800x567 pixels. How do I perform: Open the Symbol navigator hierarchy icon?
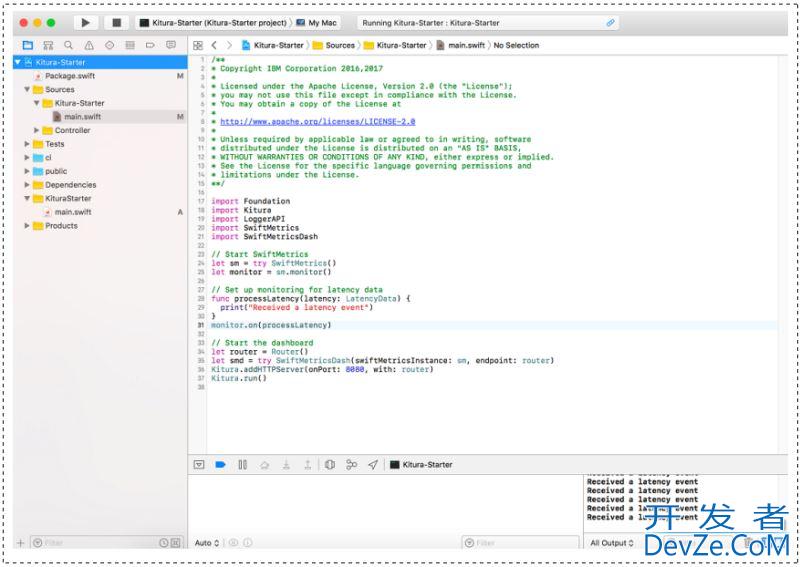pyautogui.click(x=48, y=45)
